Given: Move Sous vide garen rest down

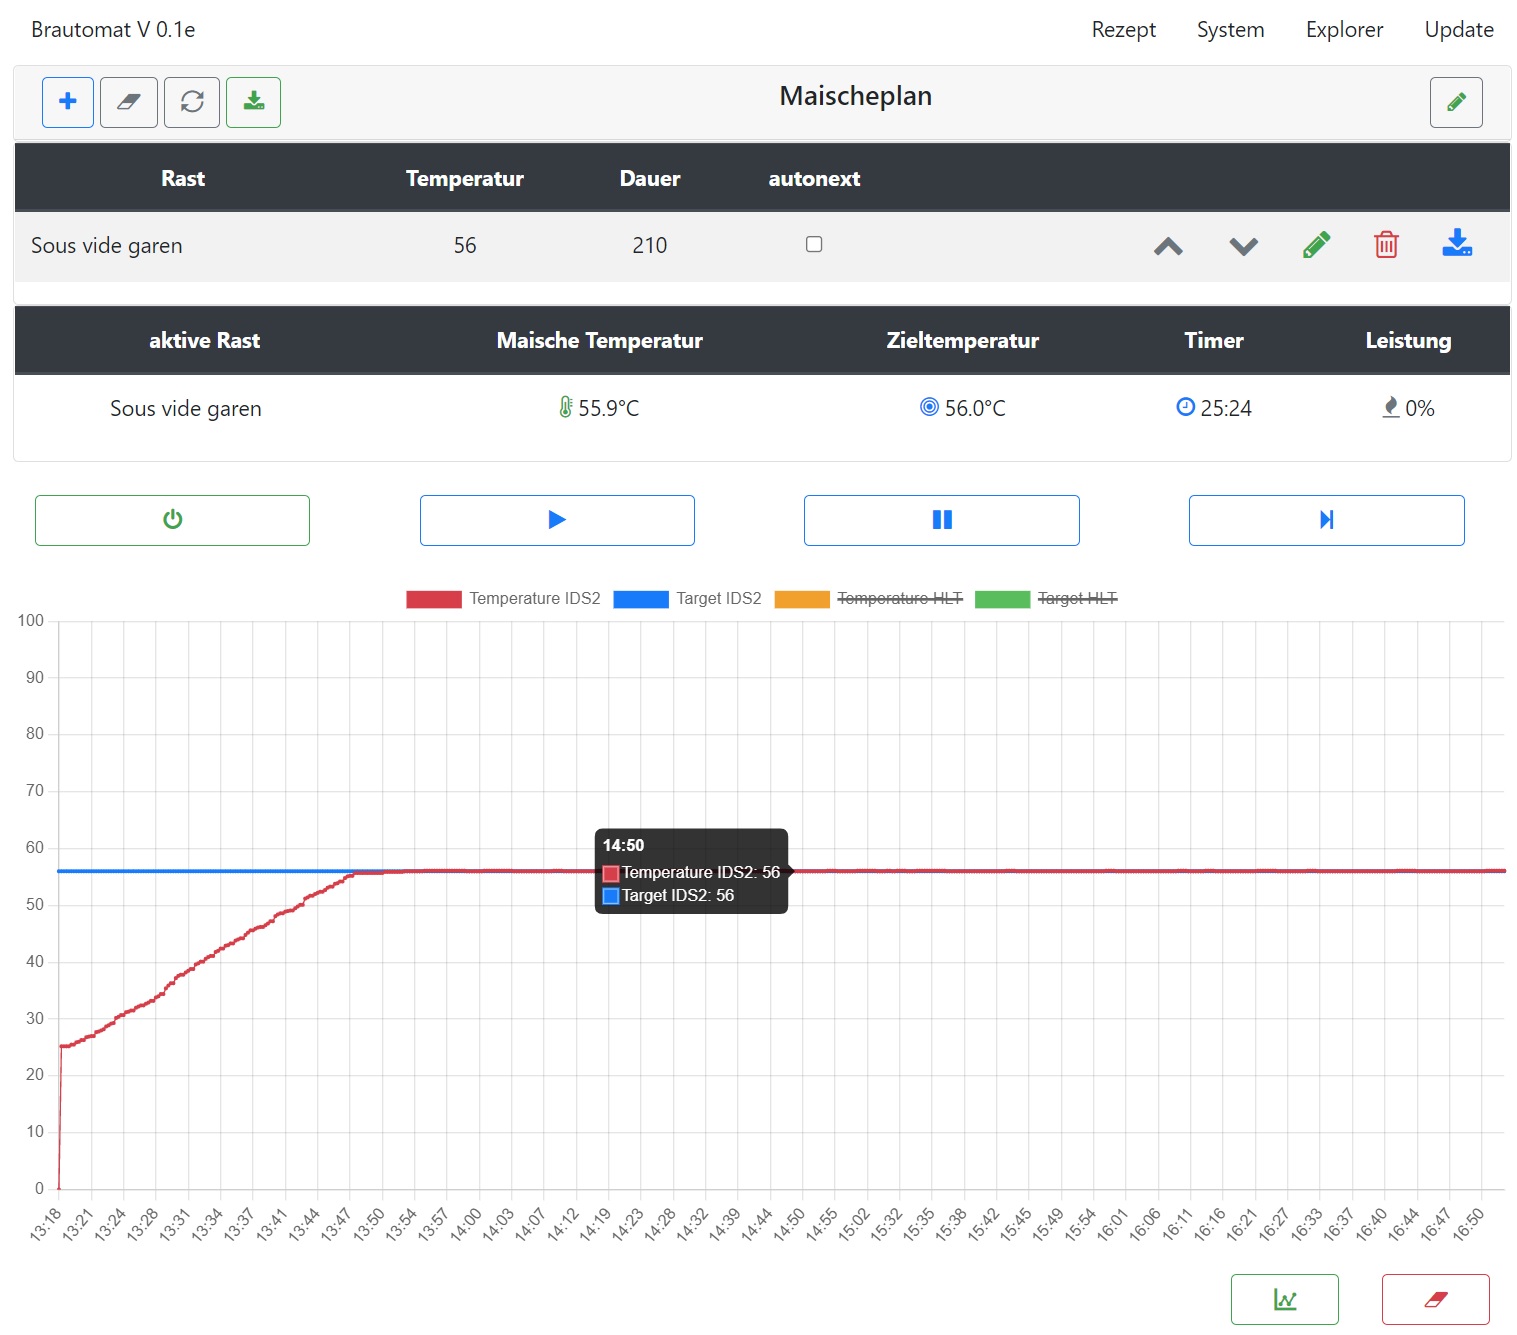Looking at the screenshot, I should pos(1243,246).
